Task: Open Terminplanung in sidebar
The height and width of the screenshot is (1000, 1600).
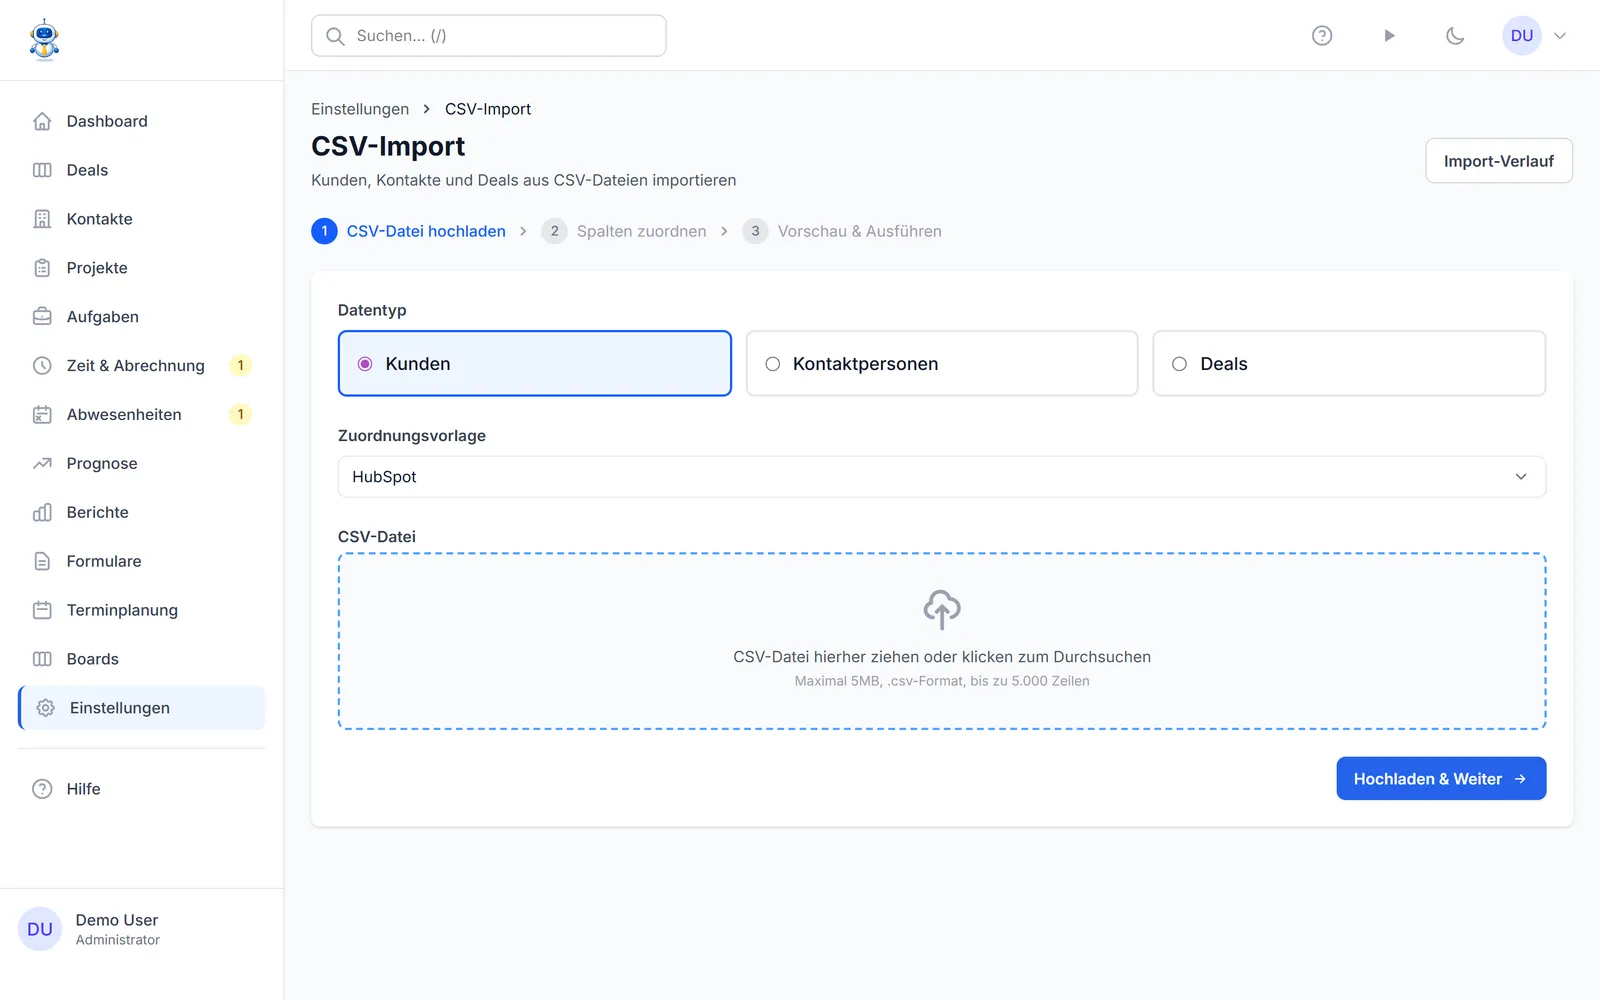Action: pos(142,610)
